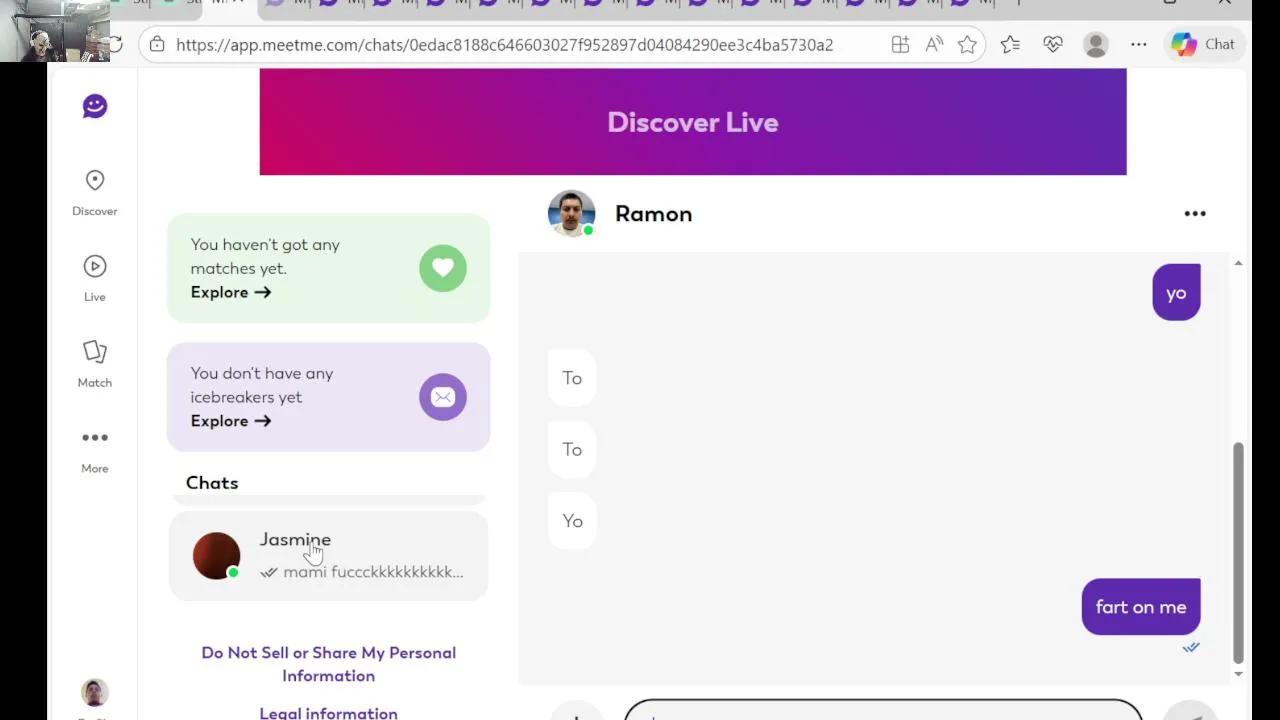Open own profile avatar at sidebar bottom
This screenshot has height=720, width=1280.
(x=95, y=693)
